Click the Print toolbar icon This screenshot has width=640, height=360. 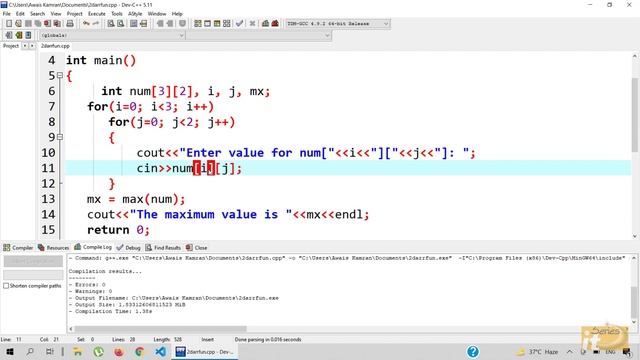[70, 24]
